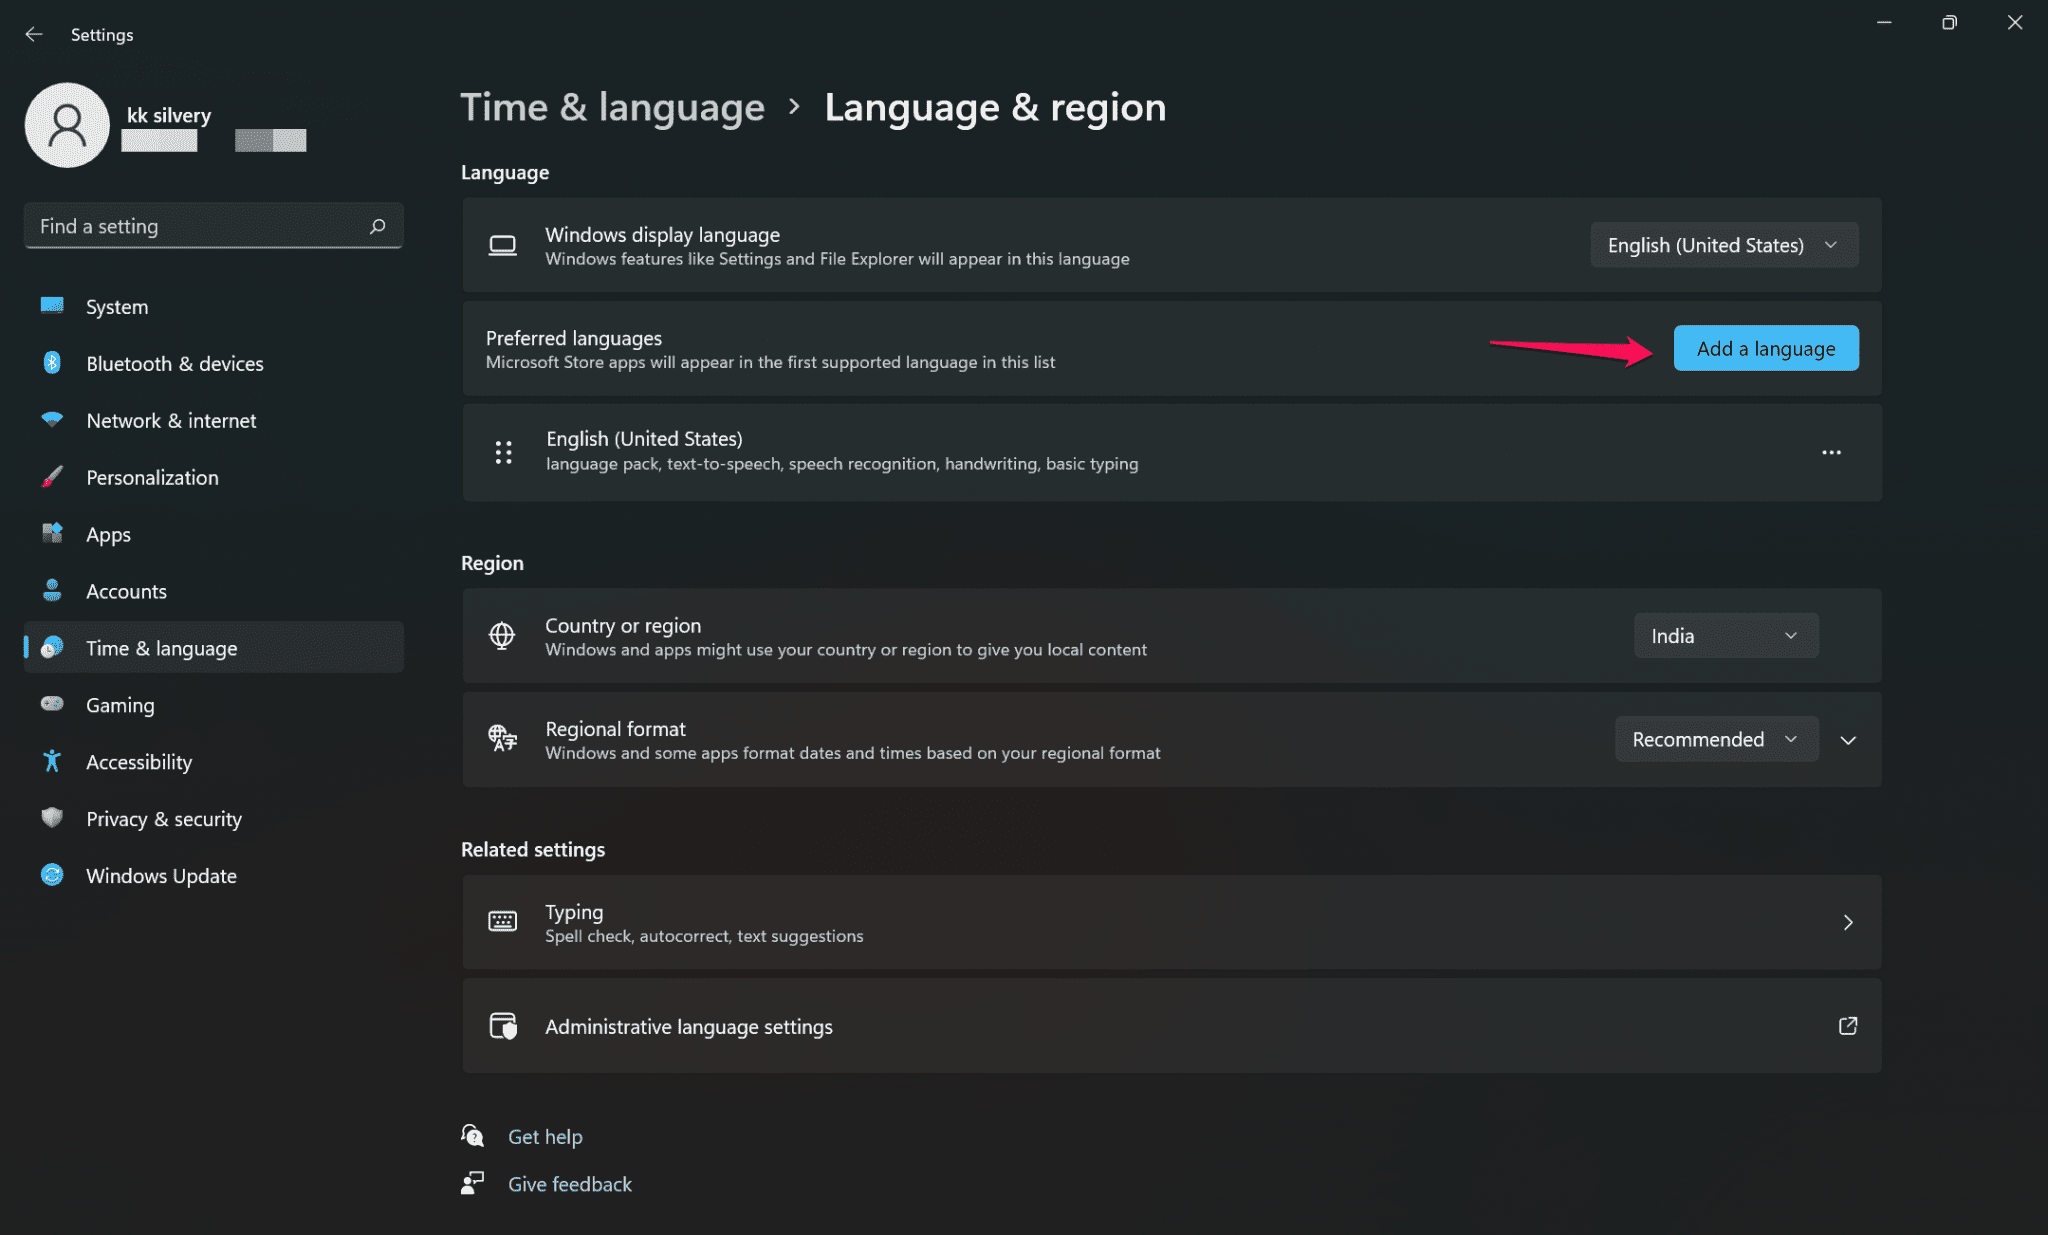Click the Time & language breadcrumb
This screenshot has height=1235, width=2048.
pyautogui.click(x=612, y=107)
